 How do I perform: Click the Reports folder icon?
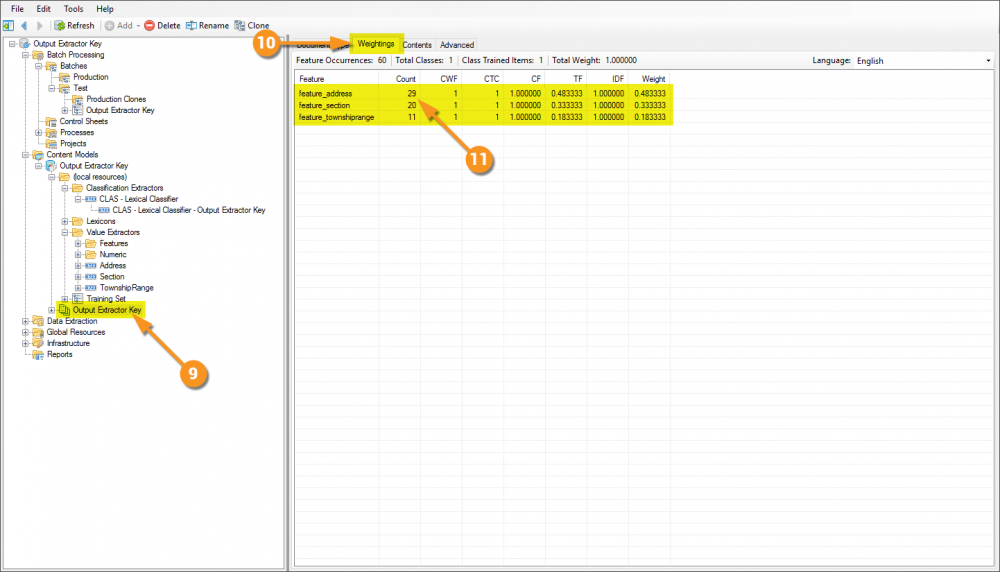[38, 355]
